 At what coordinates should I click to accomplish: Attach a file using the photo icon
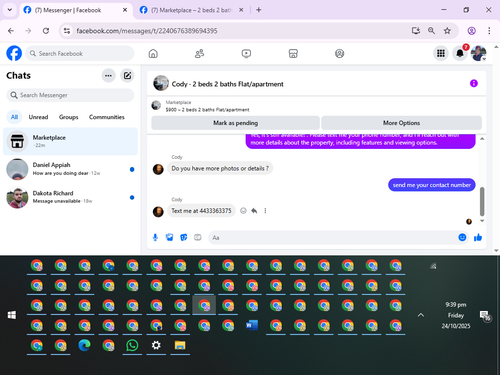(170, 237)
